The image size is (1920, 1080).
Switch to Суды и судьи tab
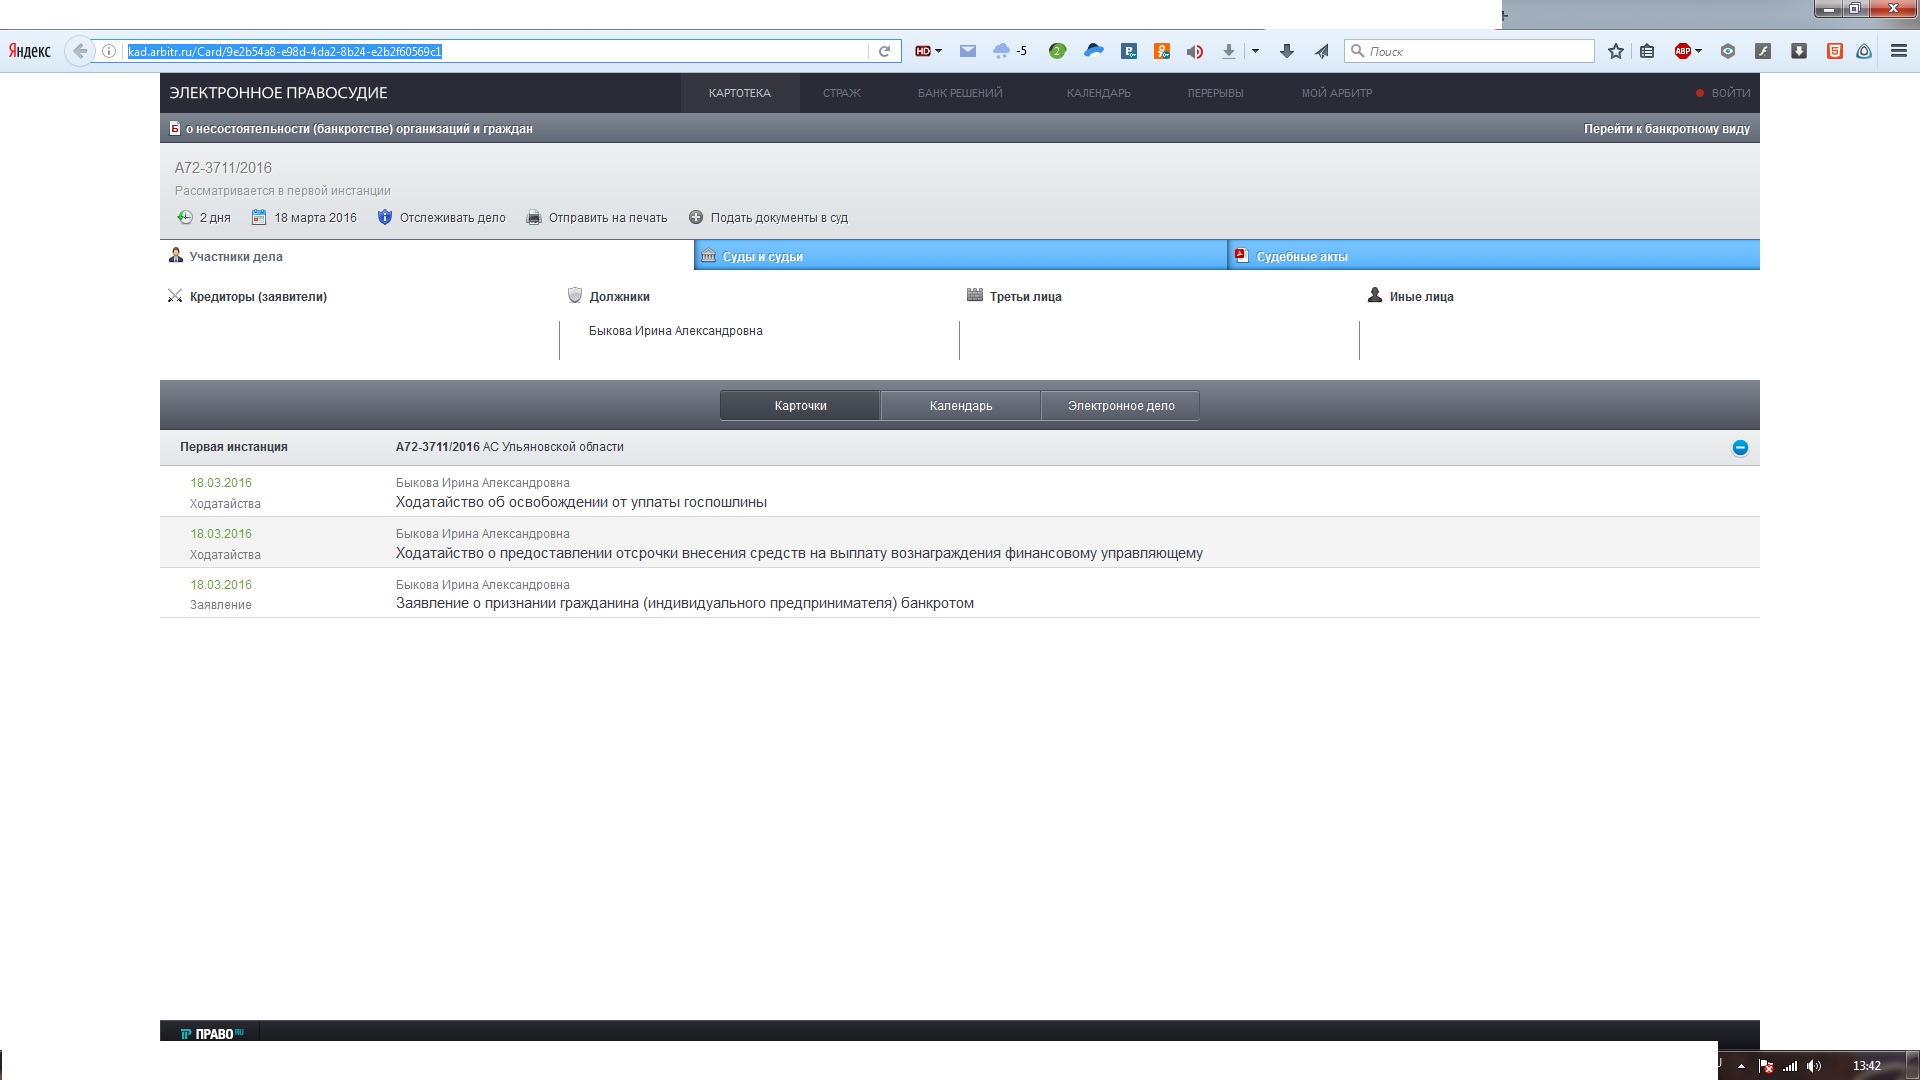click(x=762, y=256)
